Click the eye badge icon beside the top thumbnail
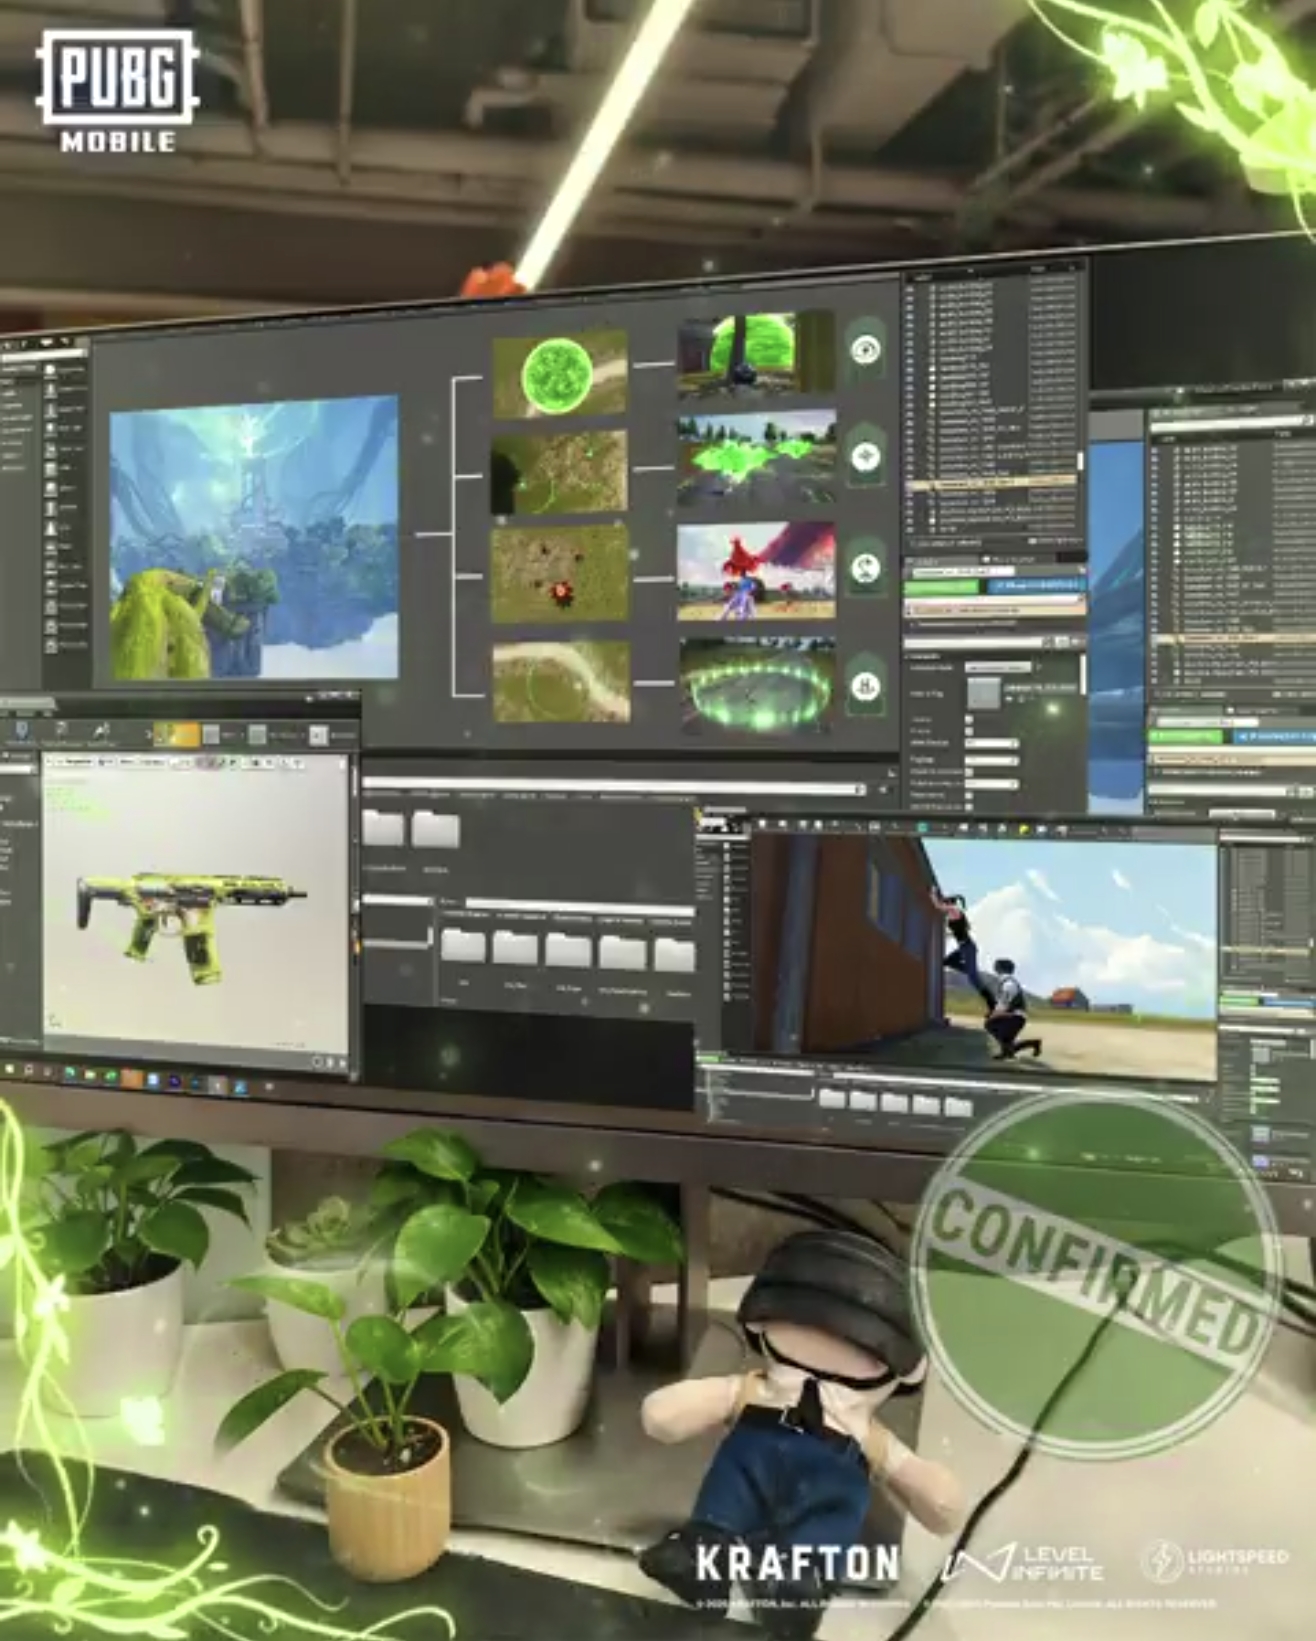The height and width of the screenshot is (1641, 1316). (x=865, y=350)
